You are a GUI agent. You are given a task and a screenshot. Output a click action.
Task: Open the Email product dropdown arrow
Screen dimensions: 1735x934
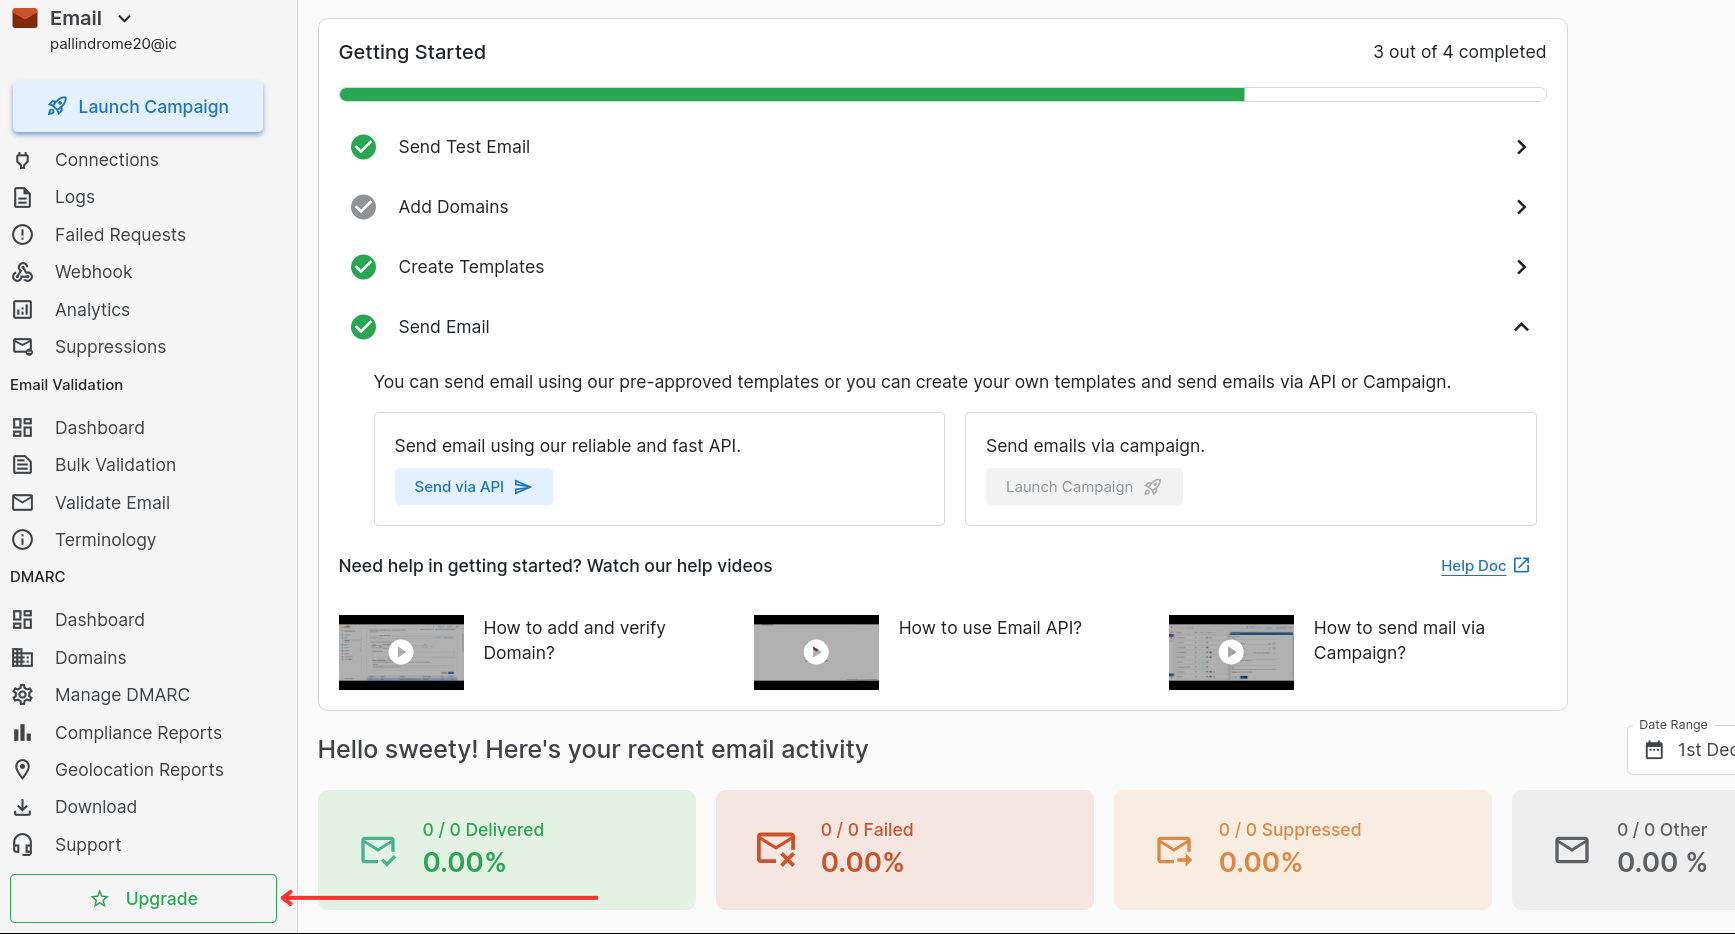click(124, 19)
